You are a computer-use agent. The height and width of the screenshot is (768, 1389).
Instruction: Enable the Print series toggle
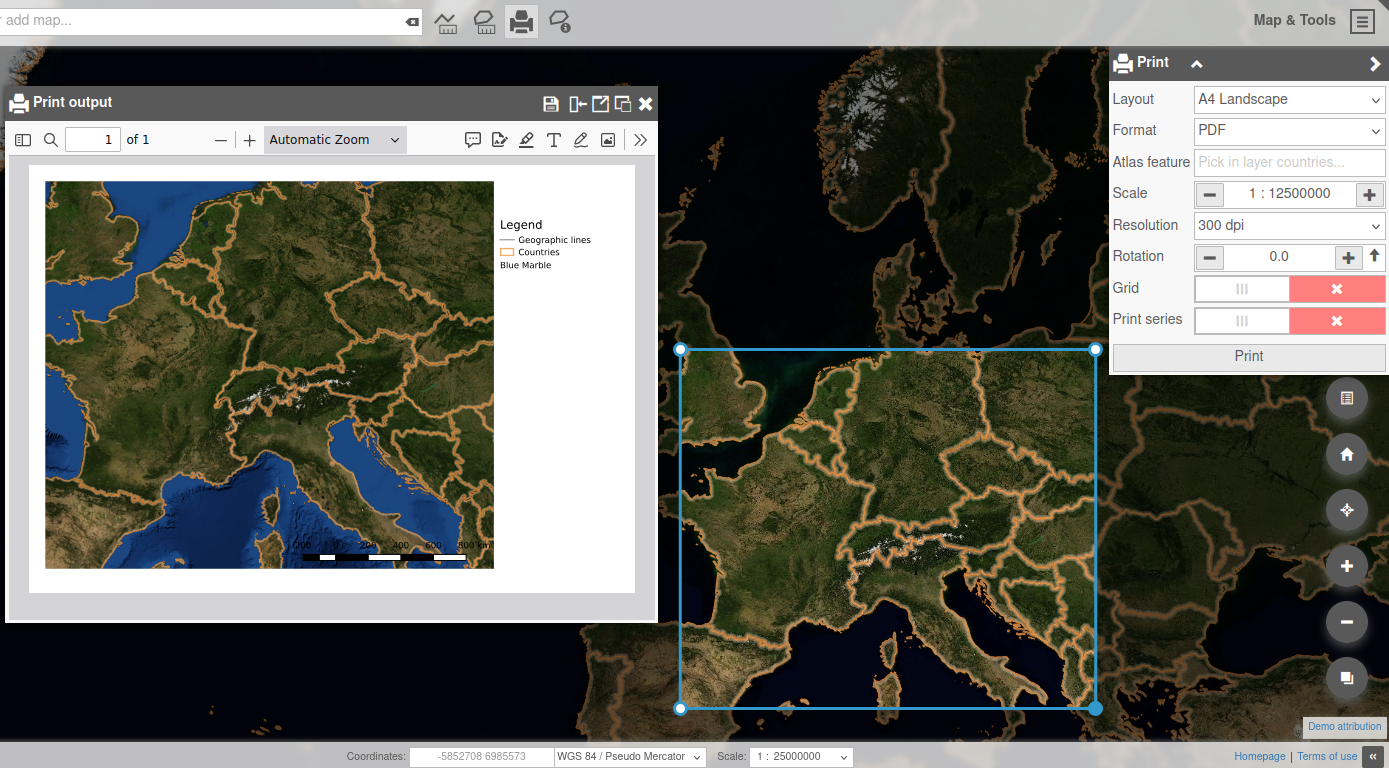1289,321
